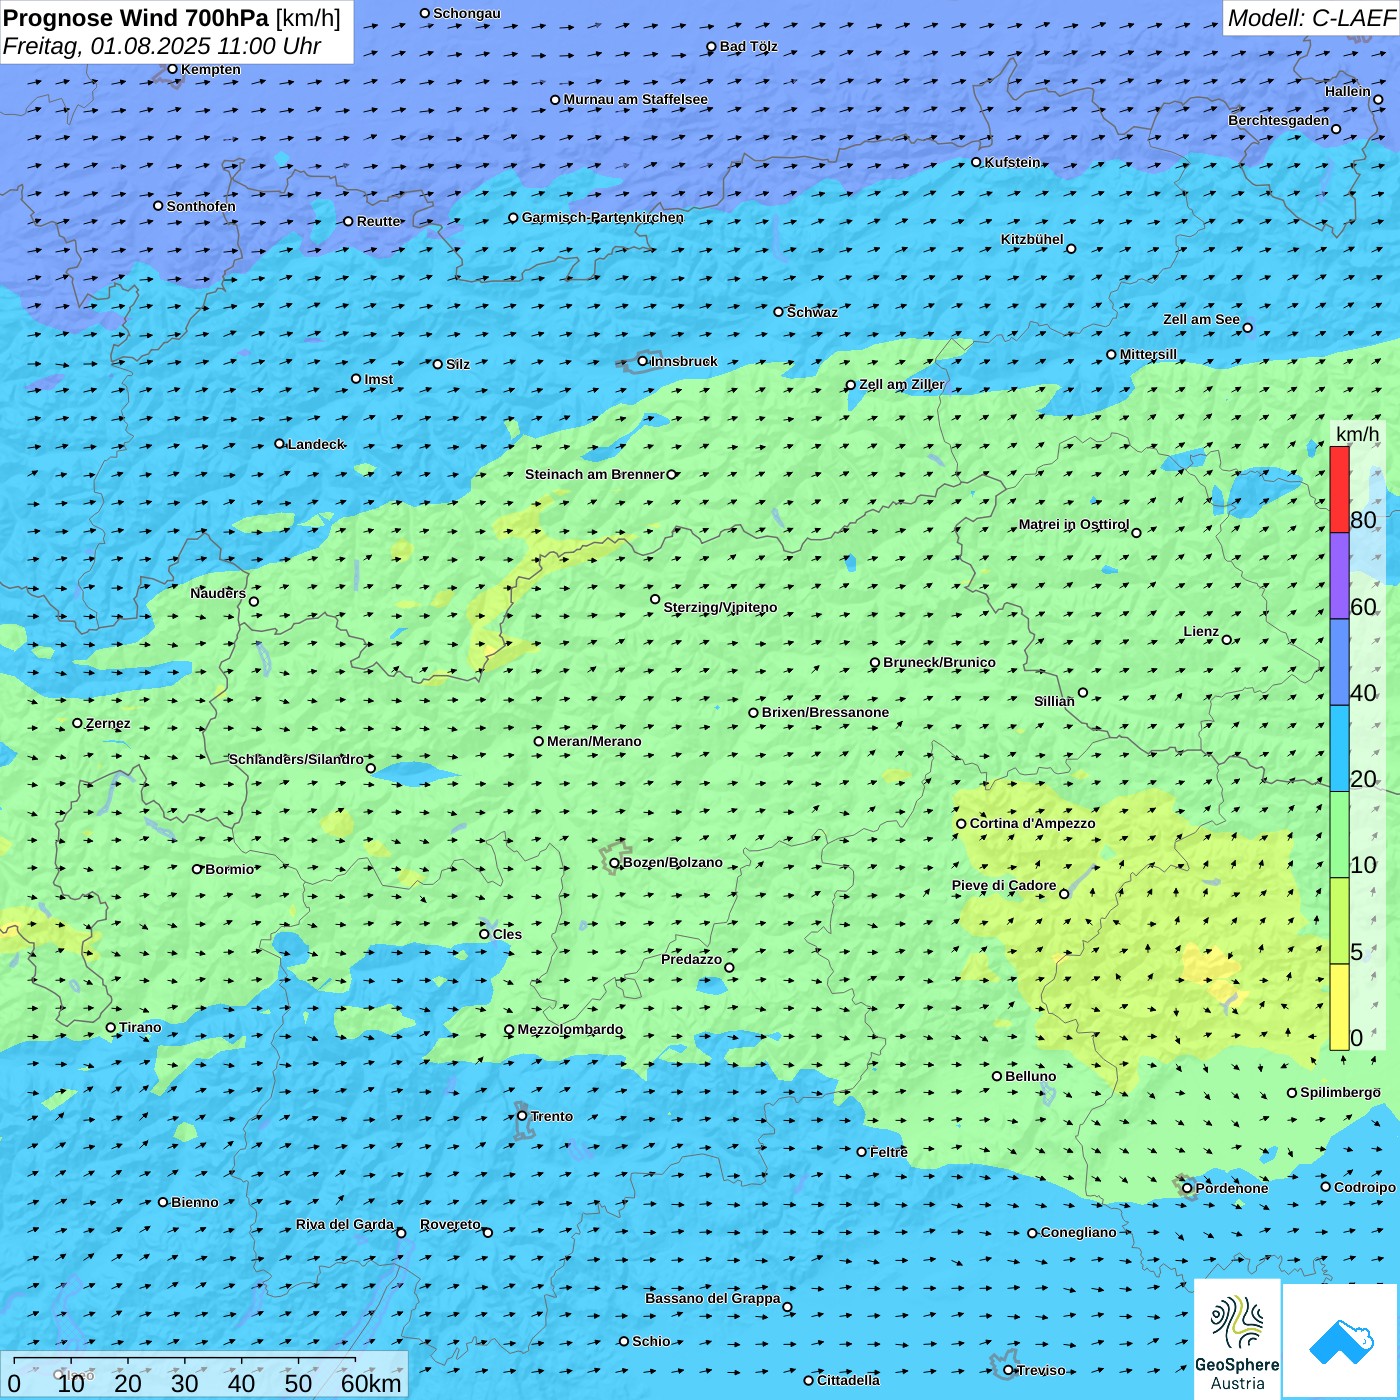1400x1400 pixels.
Task: Click the blue cloud logo icon
Action: pyautogui.click(x=1341, y=1341)
